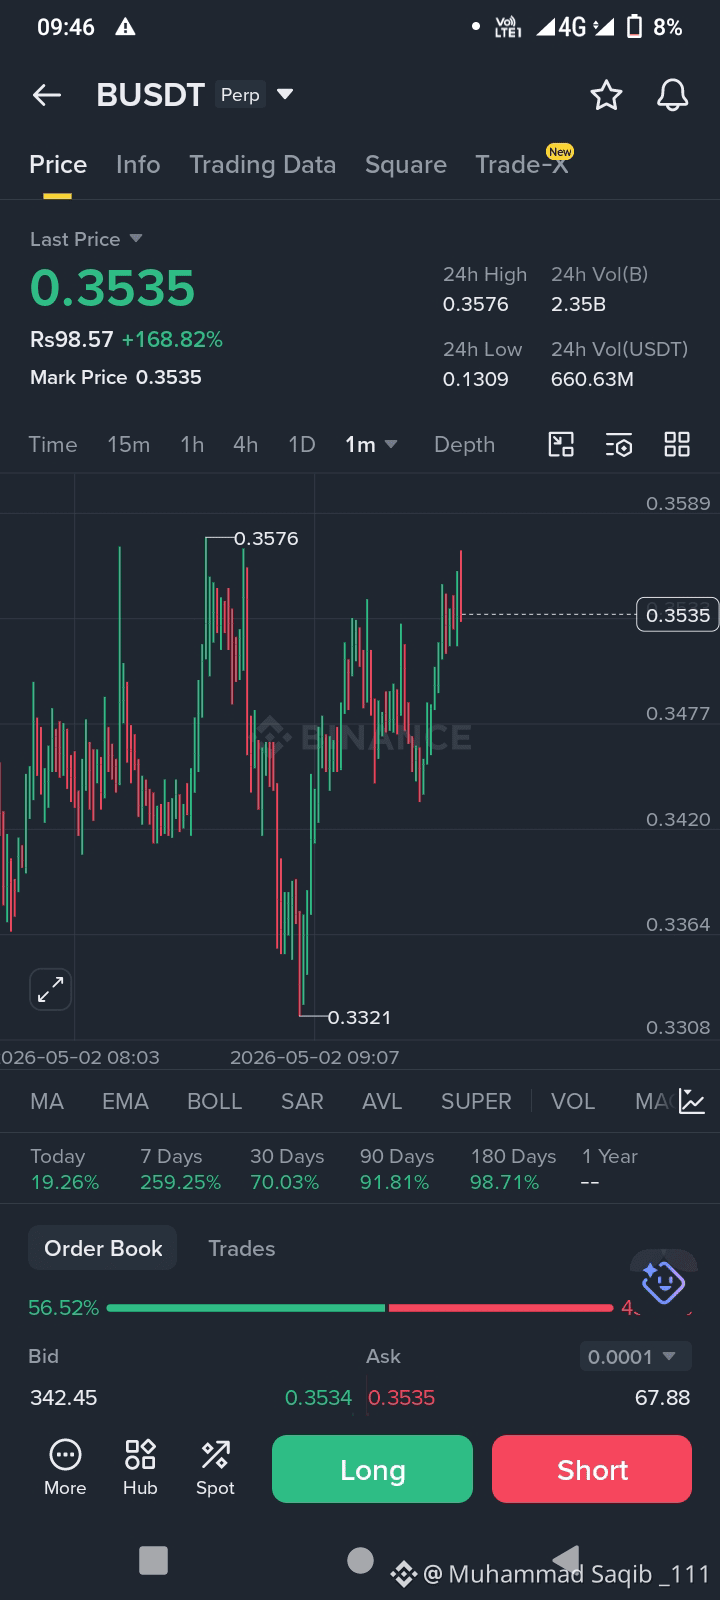Expand chart to fullscreen

[x=50, y=989]
